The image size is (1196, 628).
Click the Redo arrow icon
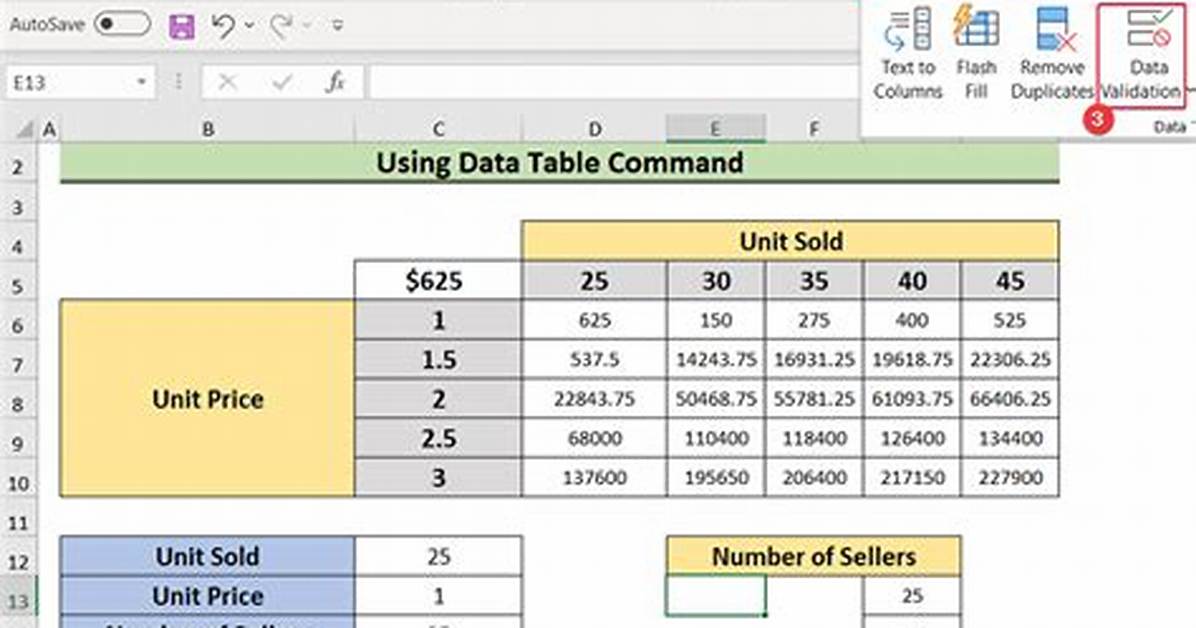(x=281, y=26)
